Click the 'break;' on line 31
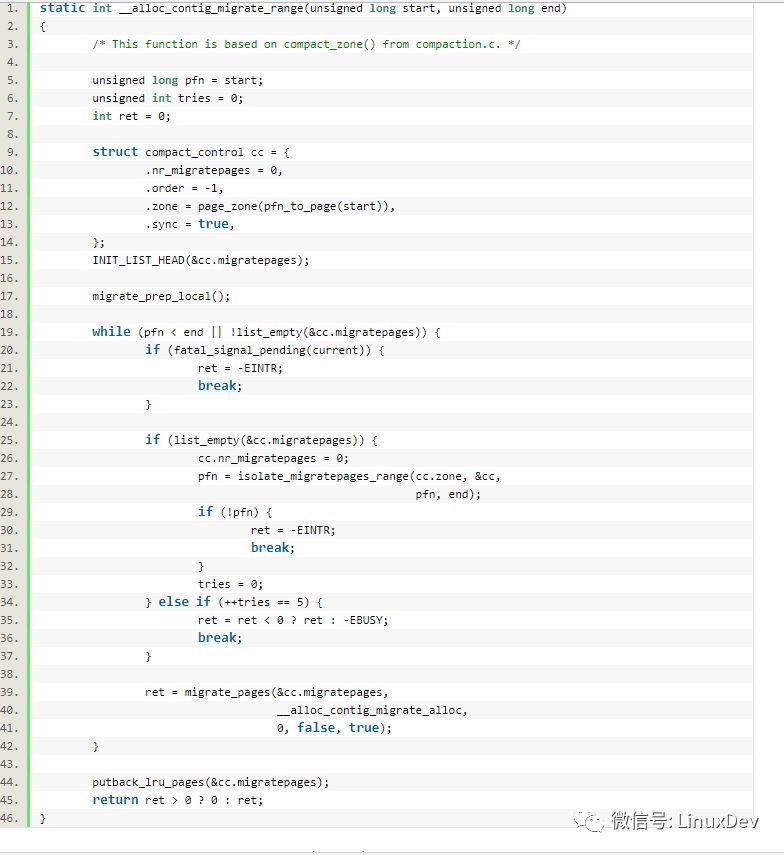Screen dimensions: 784x855 pos(273,548)
